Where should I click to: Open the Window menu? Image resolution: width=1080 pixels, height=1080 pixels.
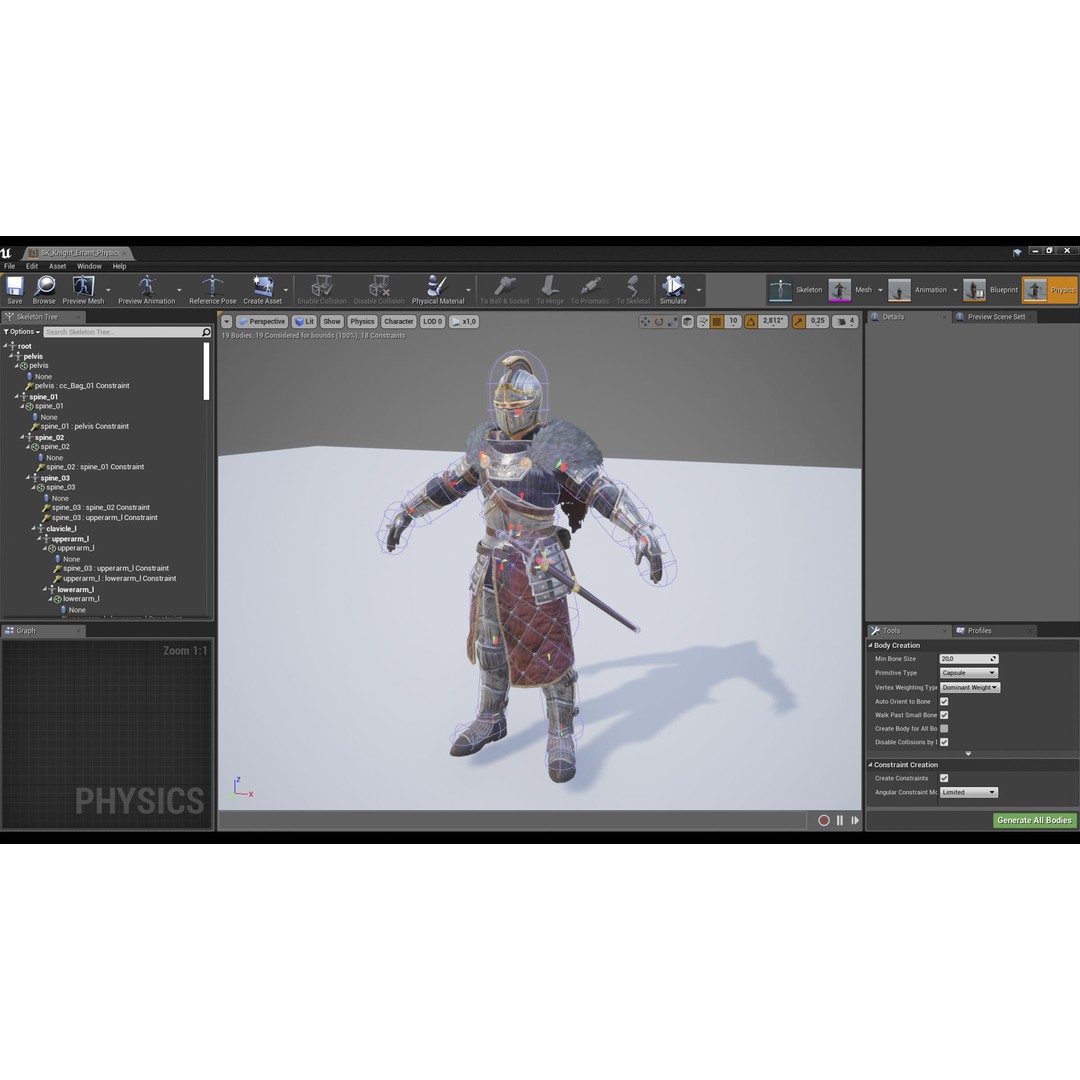(89, 266)
